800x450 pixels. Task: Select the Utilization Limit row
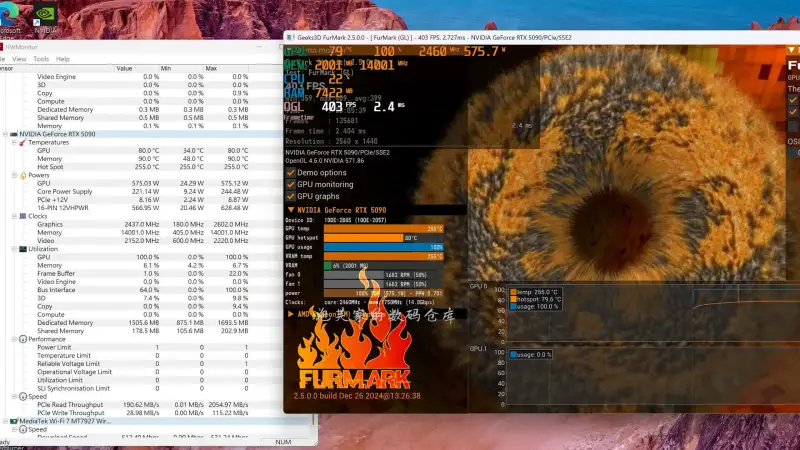143,380
